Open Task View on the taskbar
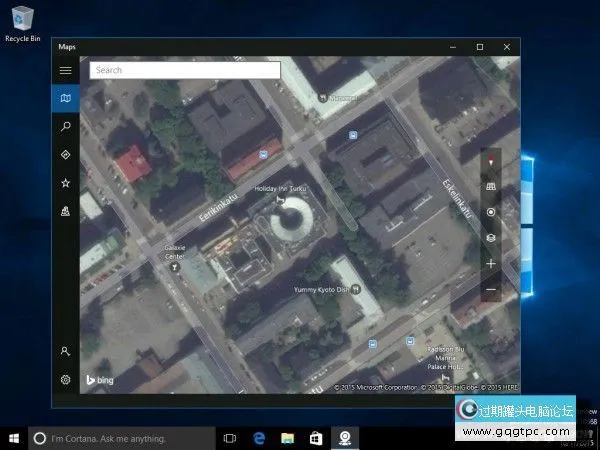Image resolution: width=600 pixels, height=450 pixels. pyautogui.click(x=230, y=438)
